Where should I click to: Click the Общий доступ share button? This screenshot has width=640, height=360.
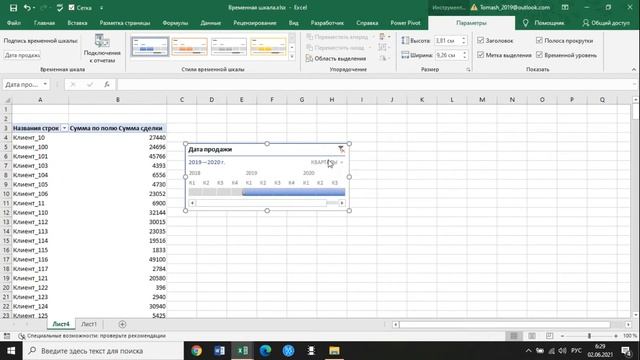pos(606,23)
